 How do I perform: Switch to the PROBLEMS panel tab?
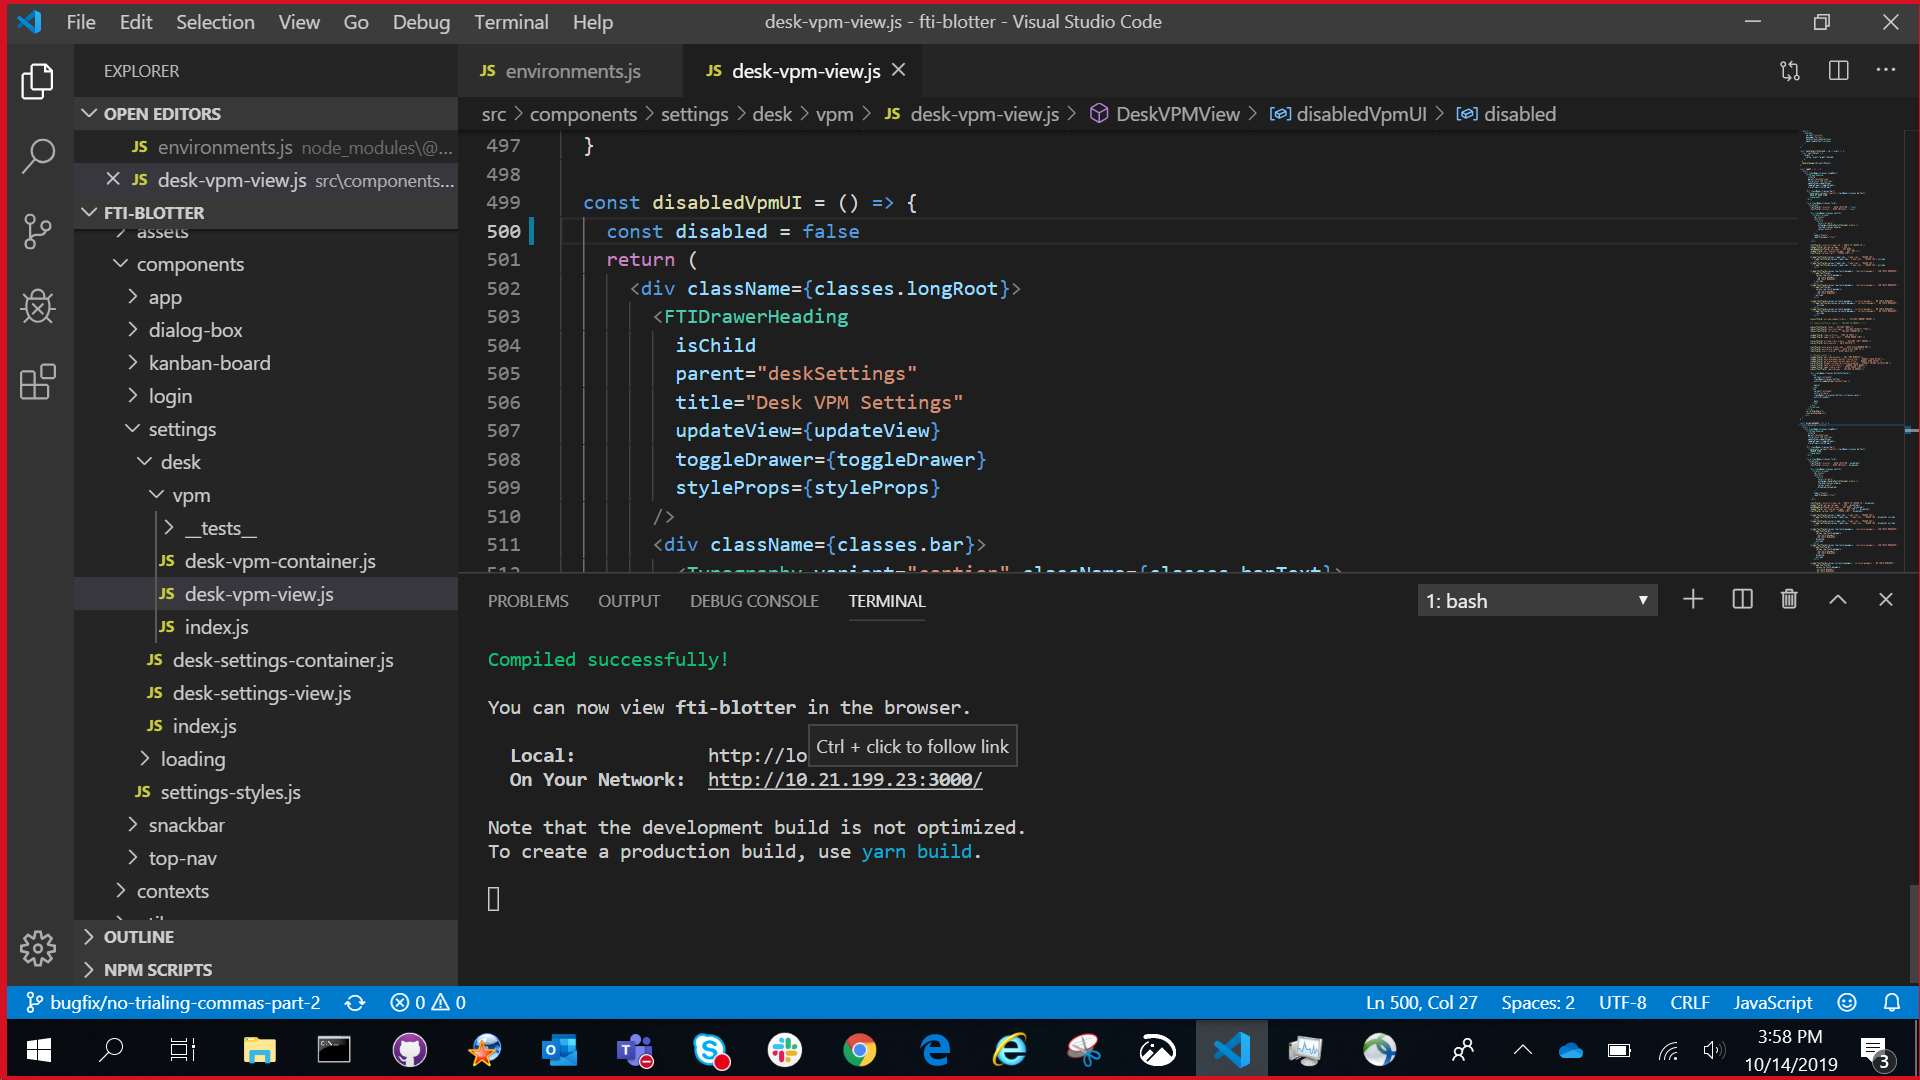pyautogui.click(x=528, y=601)
